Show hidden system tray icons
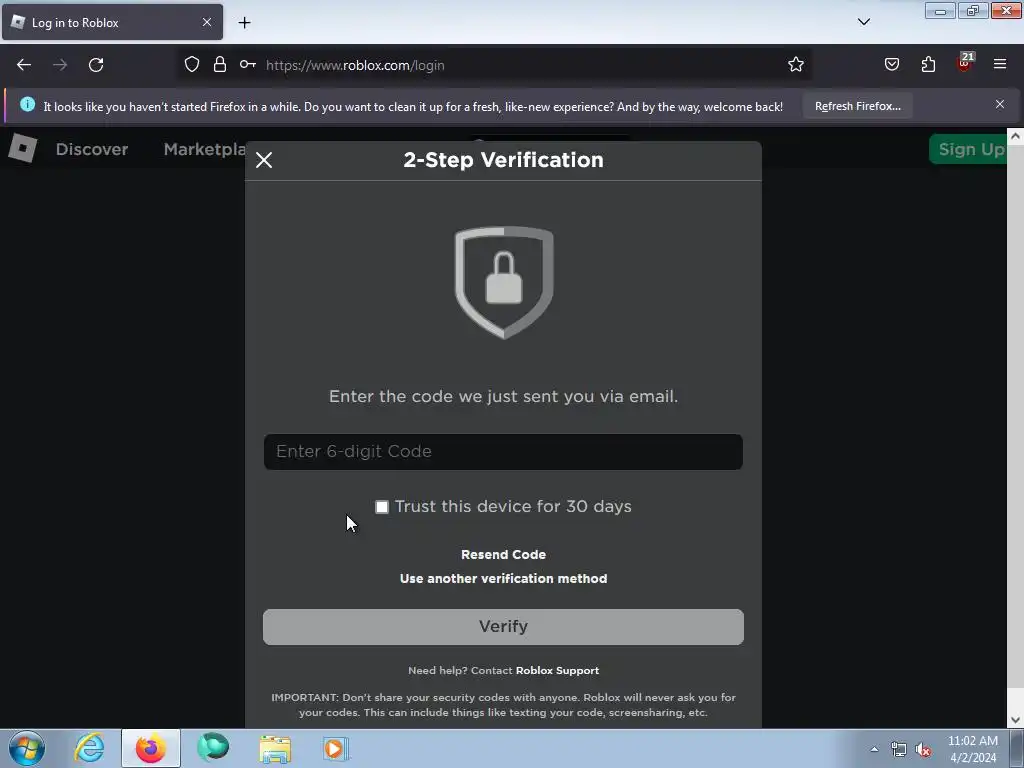 [x=874, y=749]
